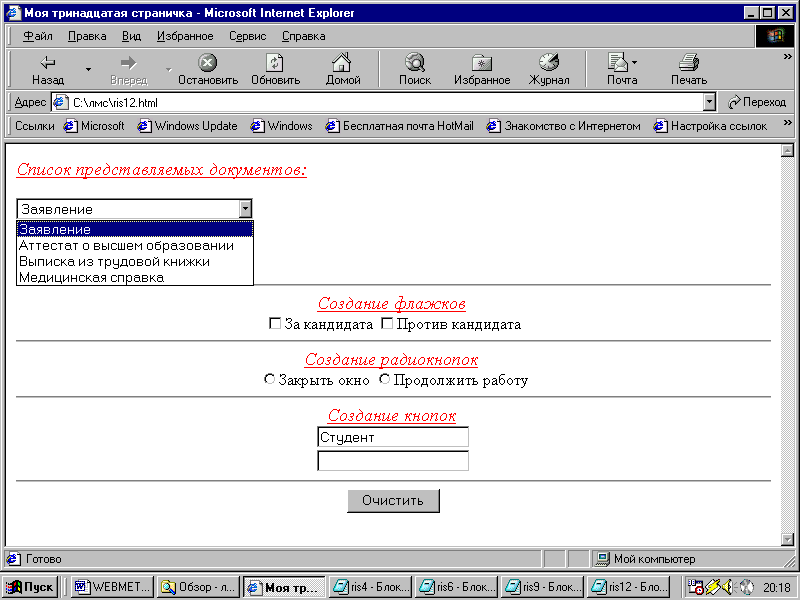
Task: Open the Вид menu
Action: coord(131,36)
